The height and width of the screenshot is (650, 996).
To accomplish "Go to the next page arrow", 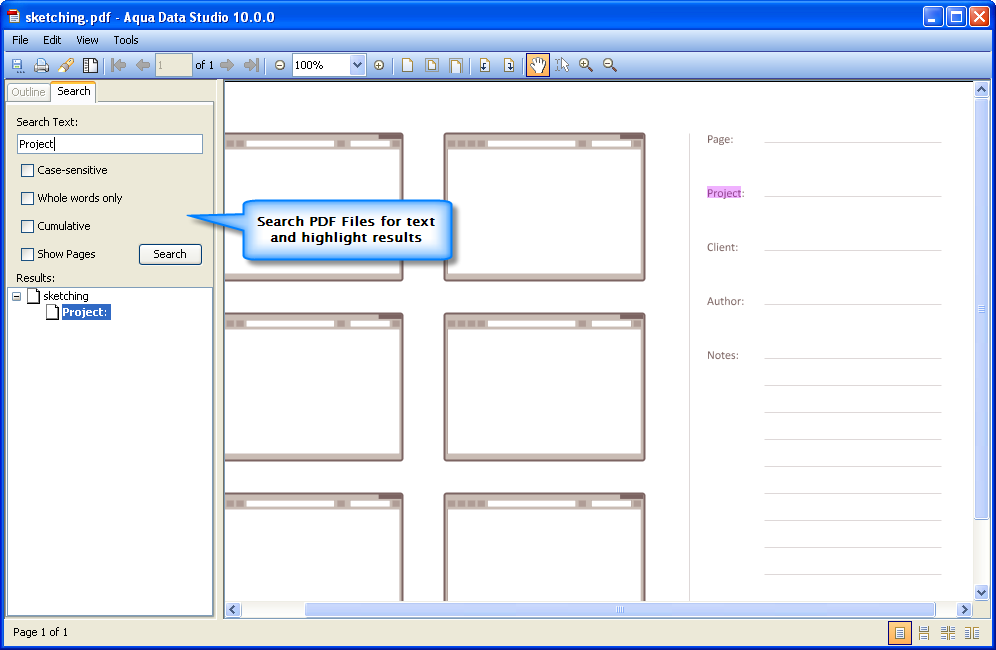I will click(x=227, y=65).
